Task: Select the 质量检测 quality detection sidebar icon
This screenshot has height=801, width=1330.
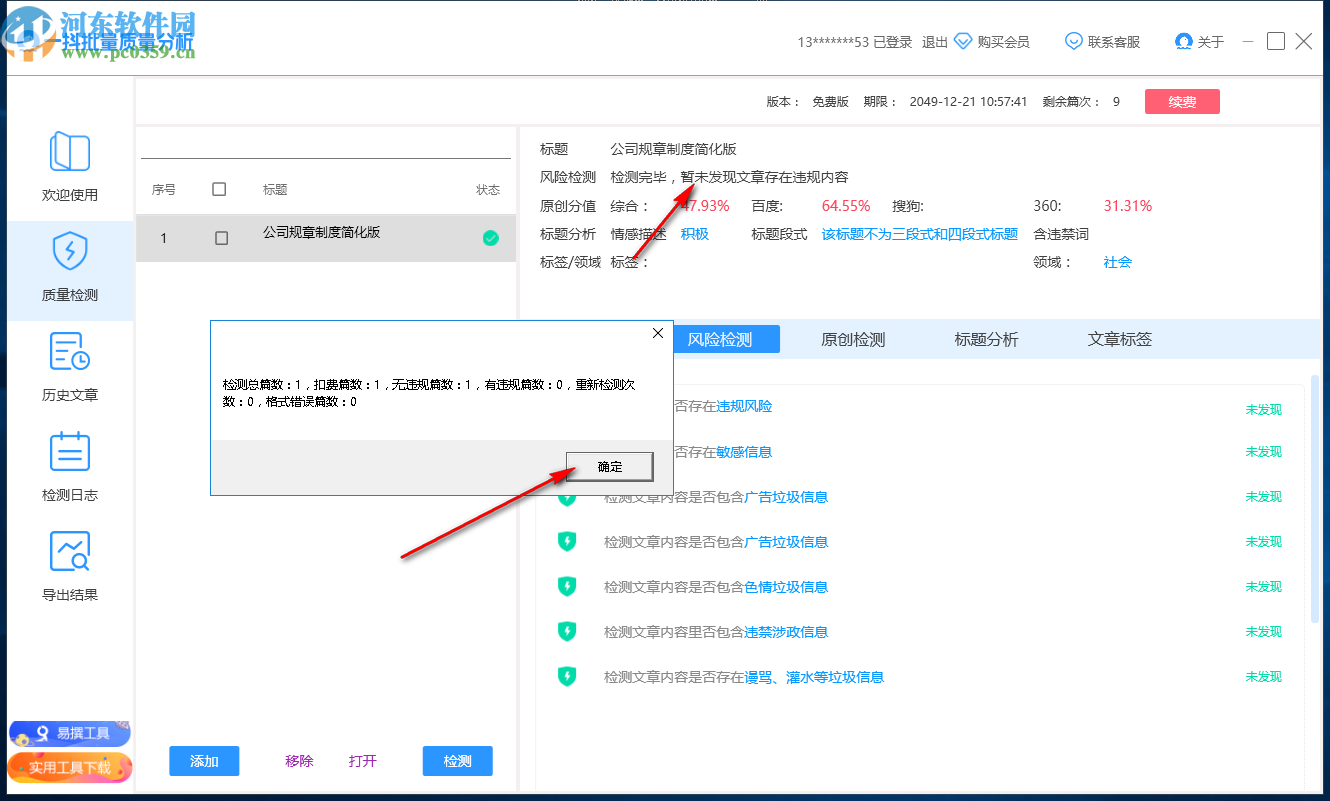Action: click(x=68, y=253)
